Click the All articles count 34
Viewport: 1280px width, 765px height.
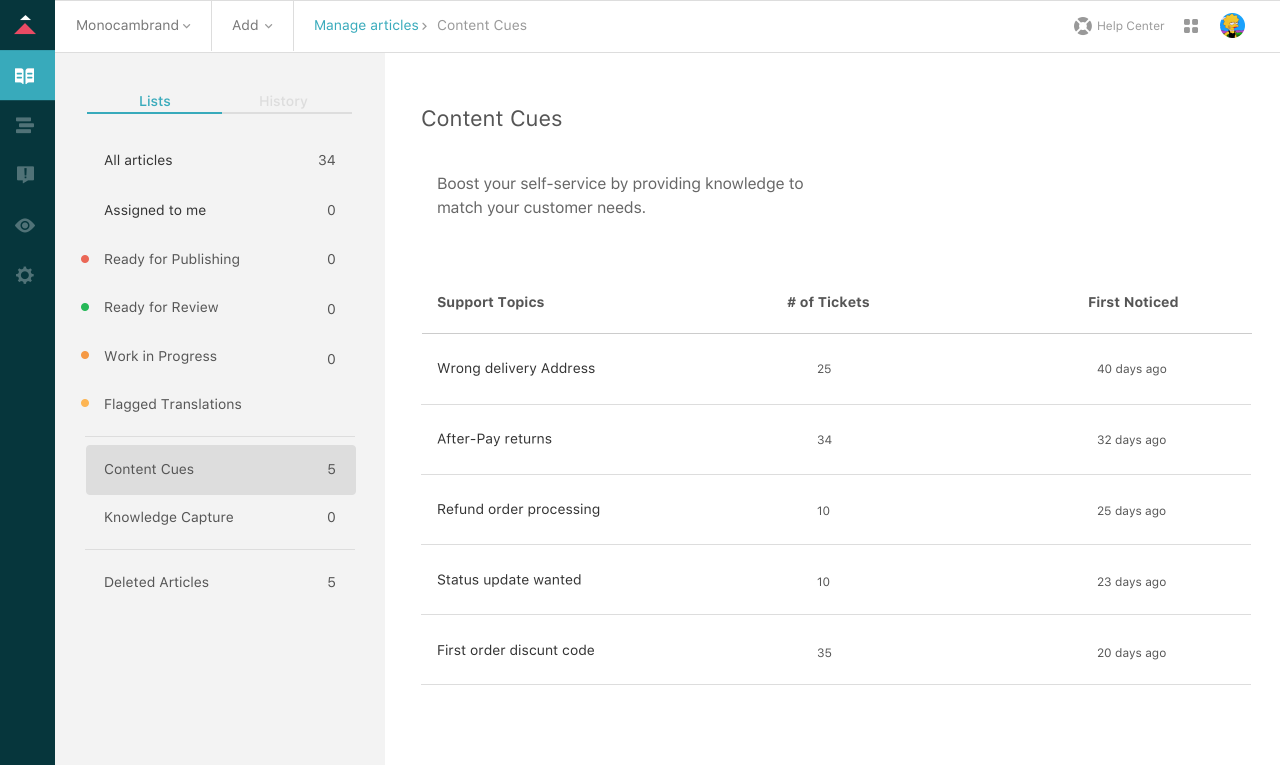(327, 160)
